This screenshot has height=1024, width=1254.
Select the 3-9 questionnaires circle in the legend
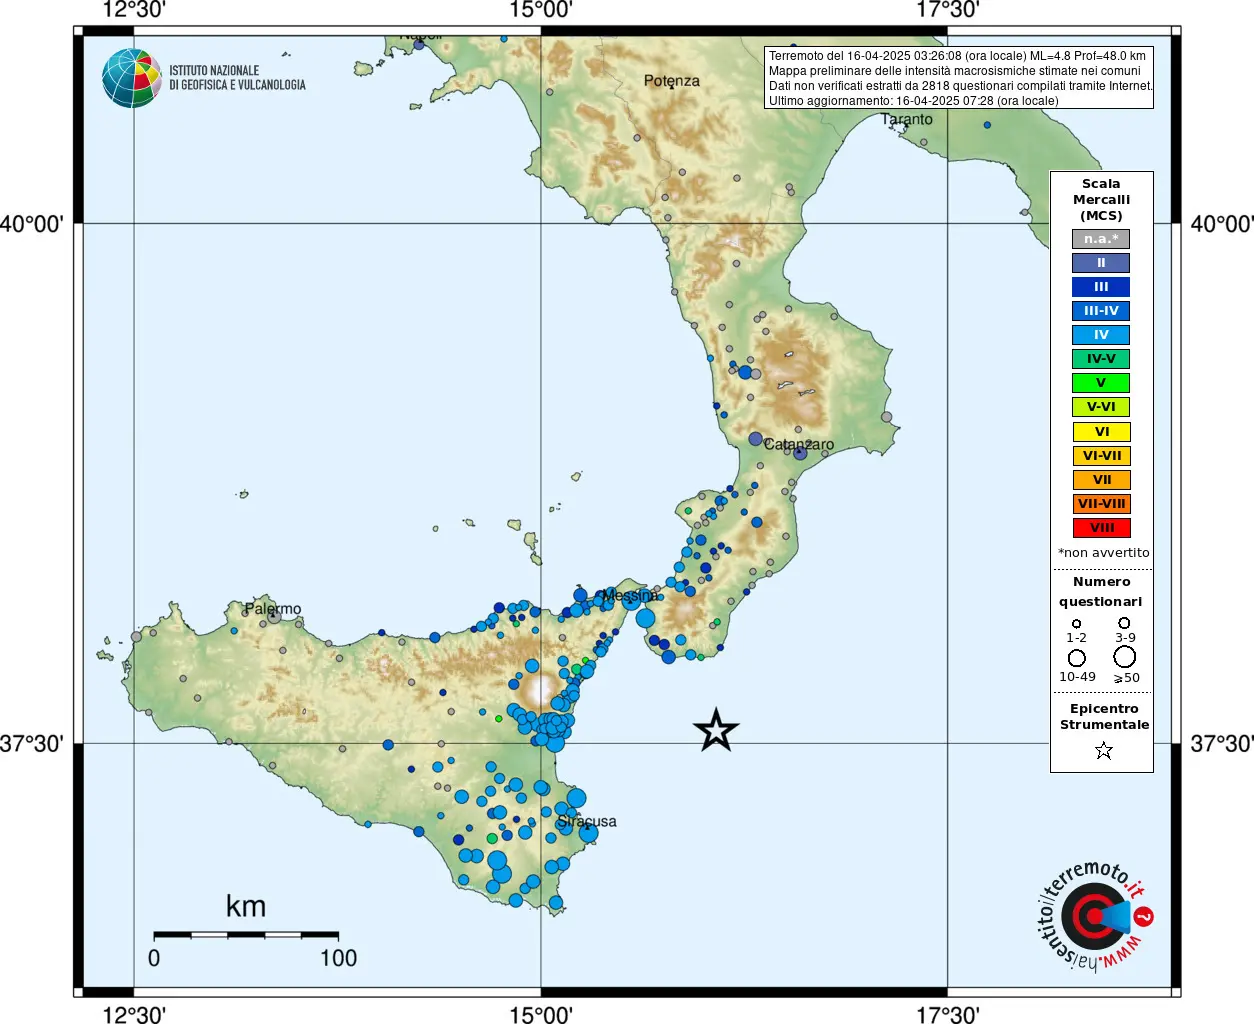coord(1124,623)
